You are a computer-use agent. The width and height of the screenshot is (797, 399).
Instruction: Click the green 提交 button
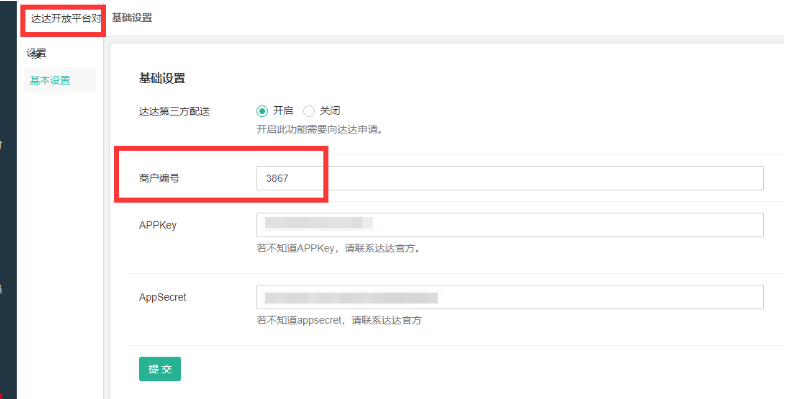[160, 369]
